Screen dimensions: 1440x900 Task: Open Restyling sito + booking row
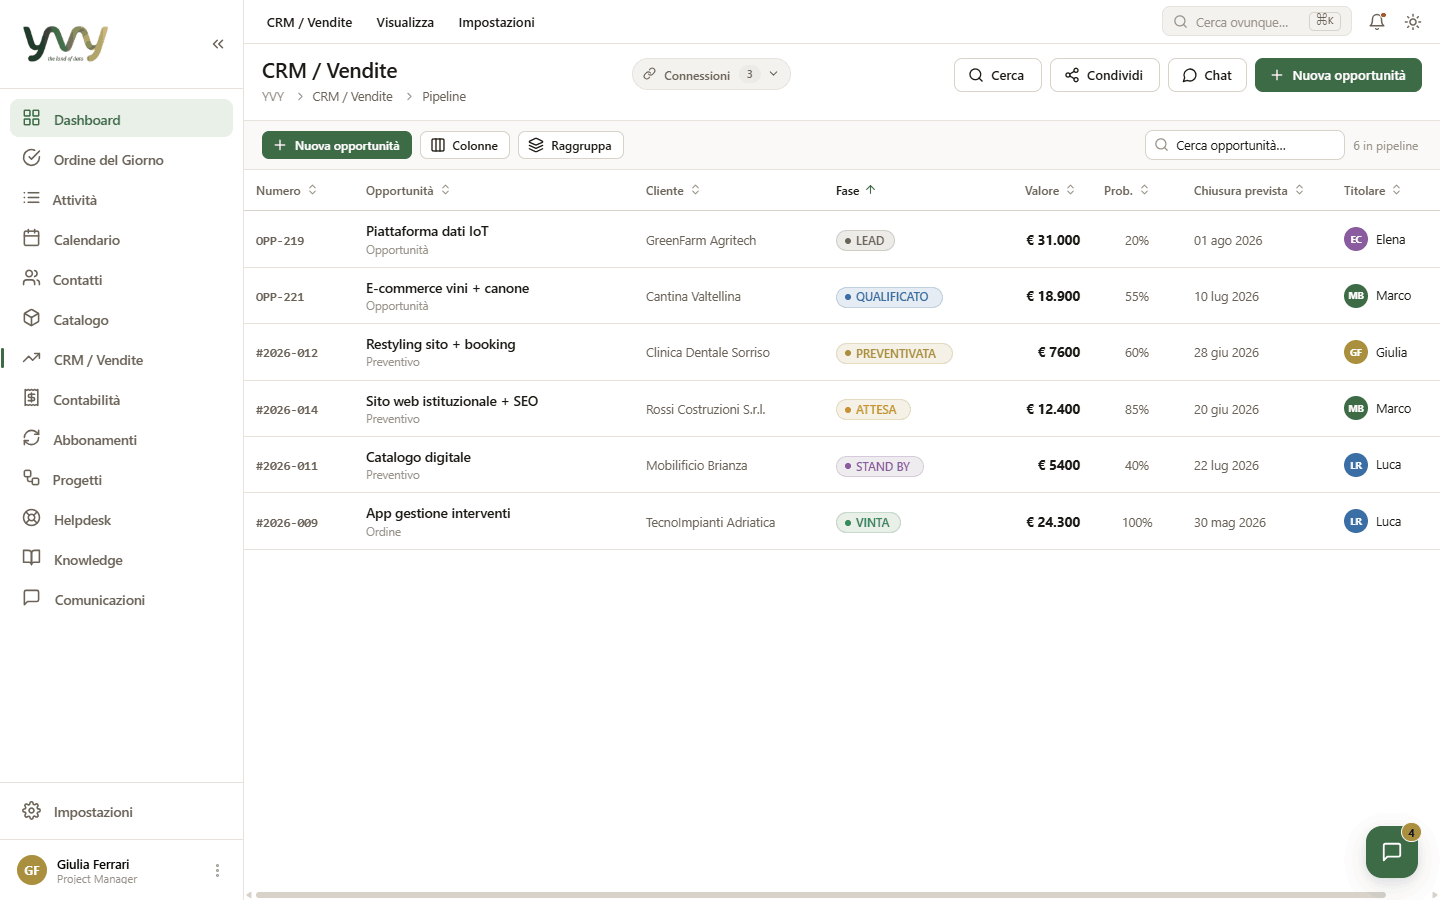click(x=841, y=352)
